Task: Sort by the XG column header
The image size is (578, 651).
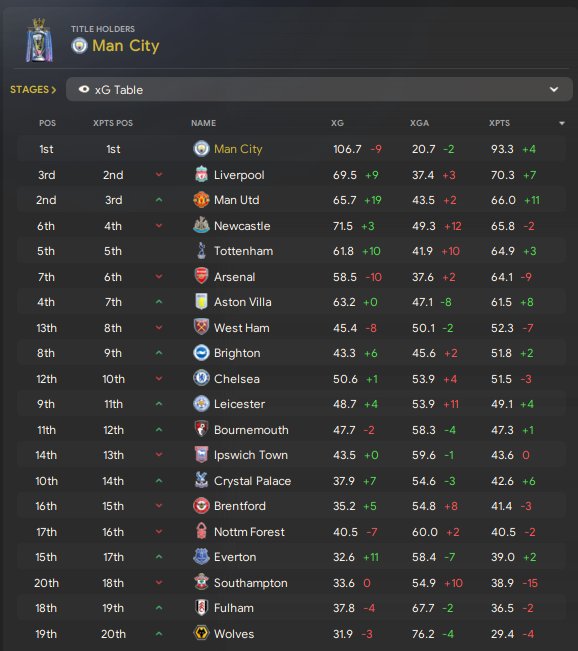Action: click(x=337, y=123)
